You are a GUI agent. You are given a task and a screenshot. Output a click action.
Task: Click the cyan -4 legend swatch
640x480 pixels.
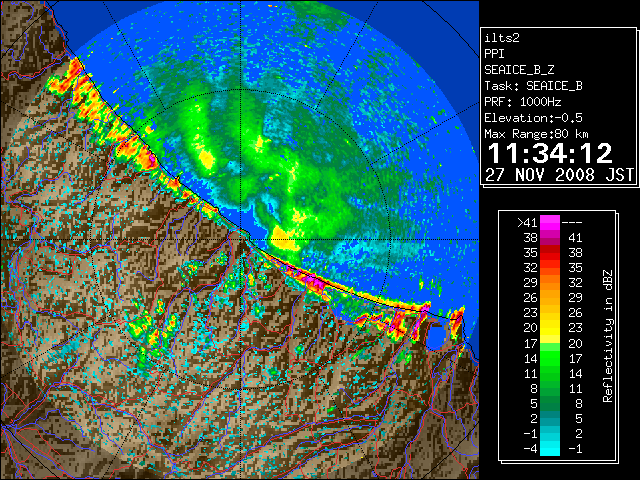pyautogui.click(x=550, y=449)
